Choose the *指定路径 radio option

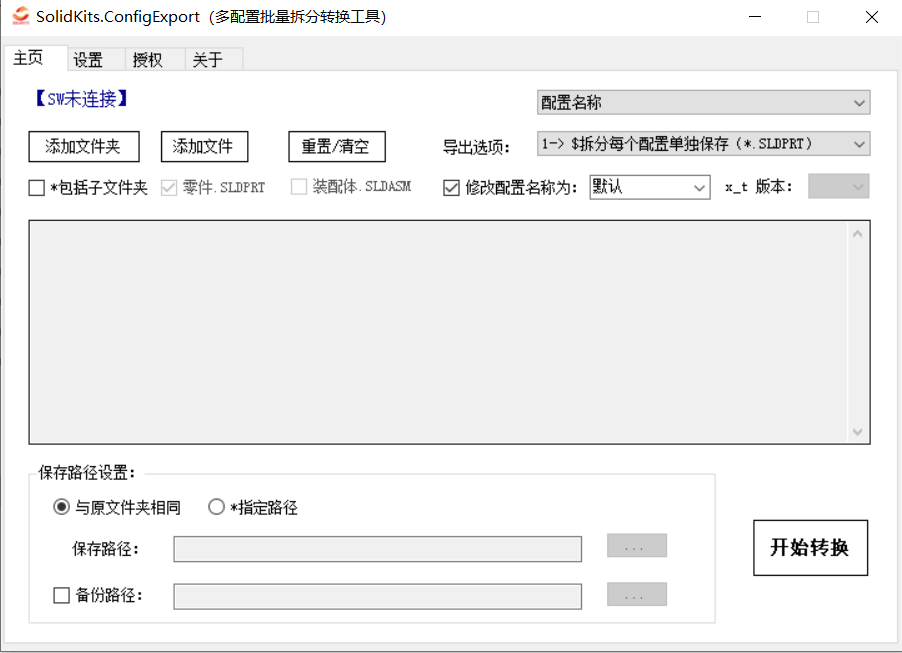(x=216, y=507)
